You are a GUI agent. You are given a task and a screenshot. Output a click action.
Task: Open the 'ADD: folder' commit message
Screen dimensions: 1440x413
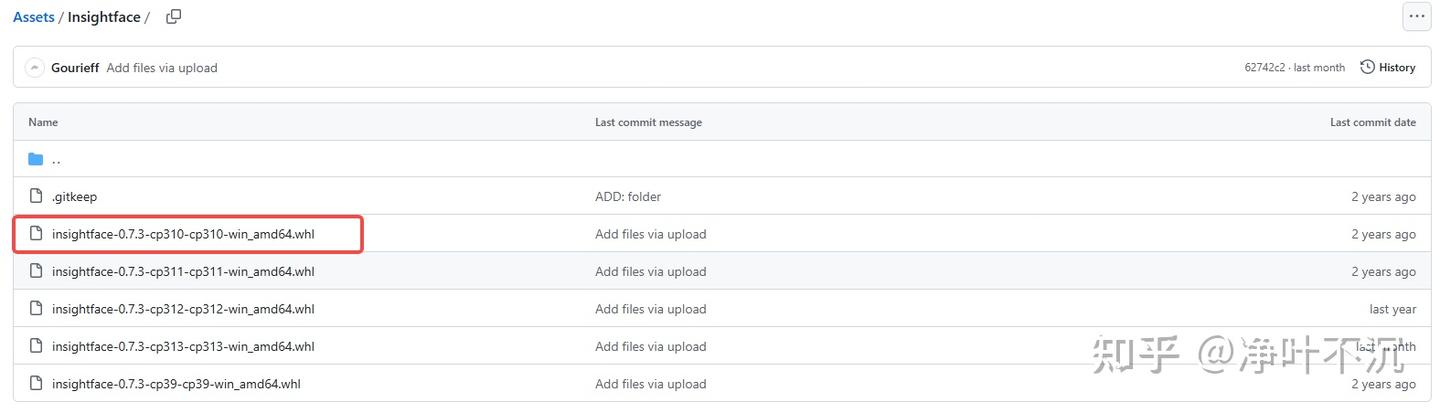coord(628,197)
